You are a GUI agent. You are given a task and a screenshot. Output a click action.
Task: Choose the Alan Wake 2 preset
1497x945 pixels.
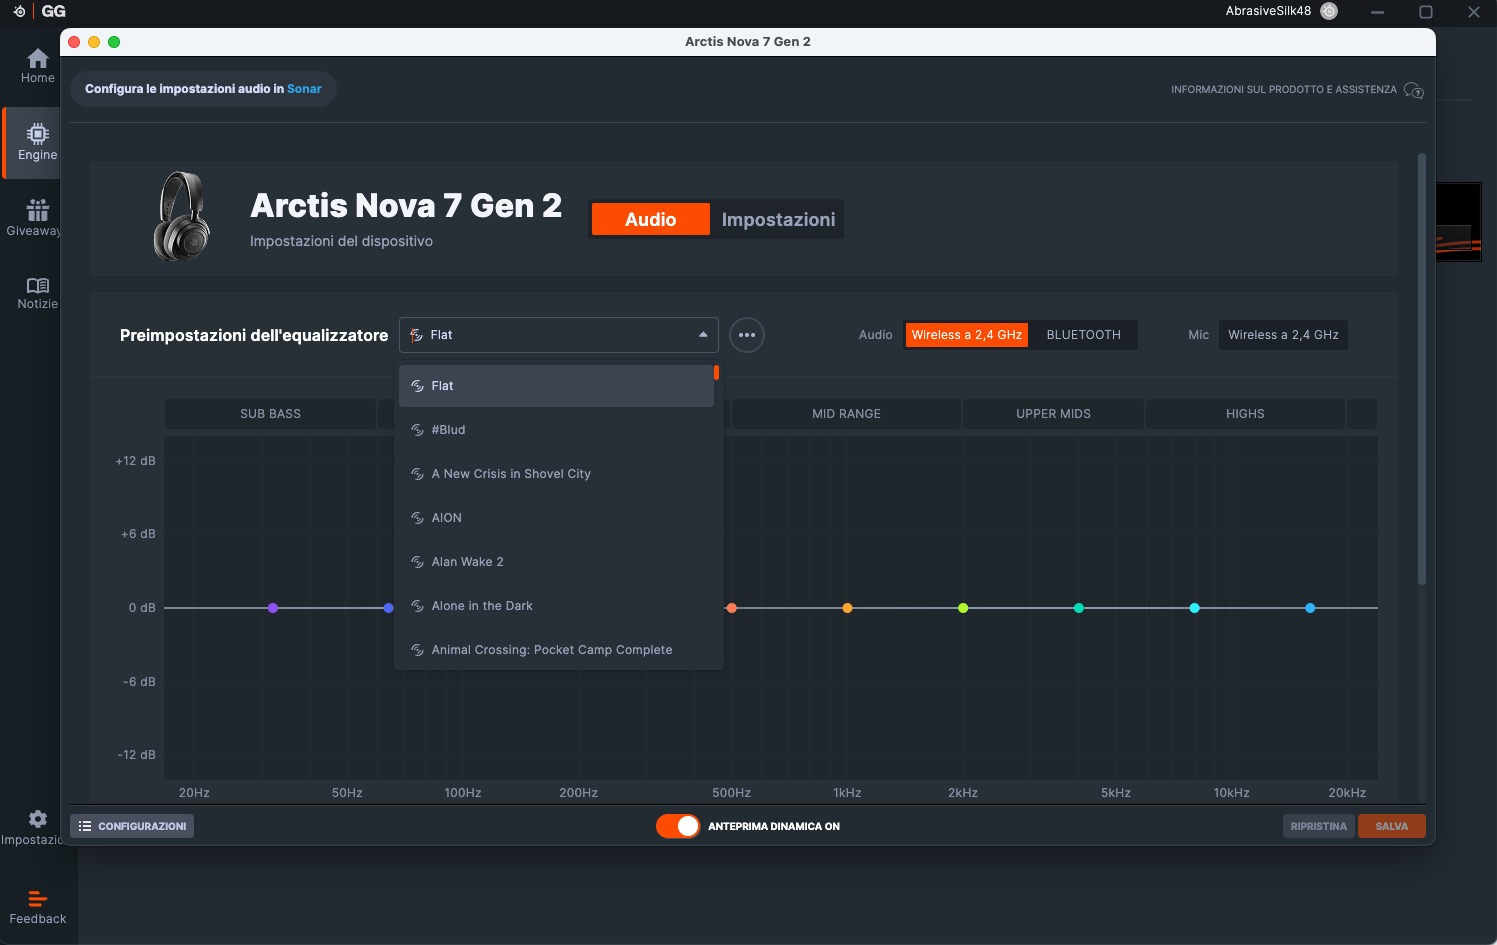click(467, 562)
